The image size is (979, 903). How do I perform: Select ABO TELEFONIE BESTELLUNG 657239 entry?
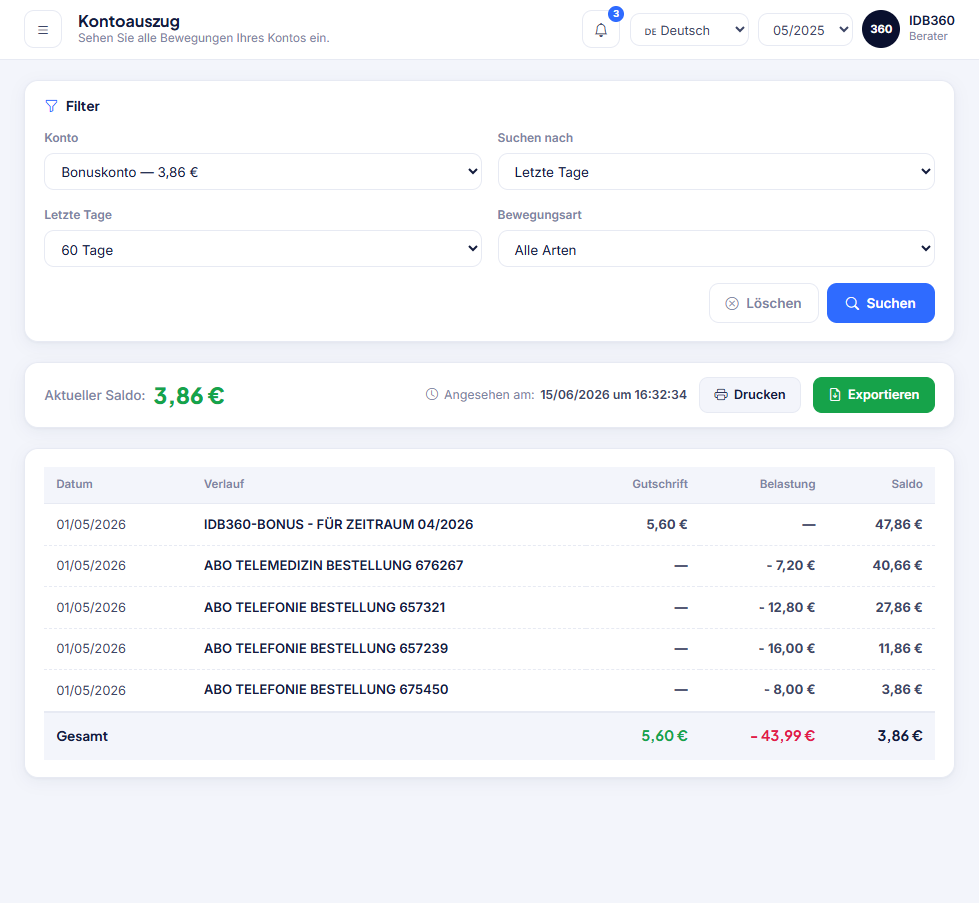point(489,649)
